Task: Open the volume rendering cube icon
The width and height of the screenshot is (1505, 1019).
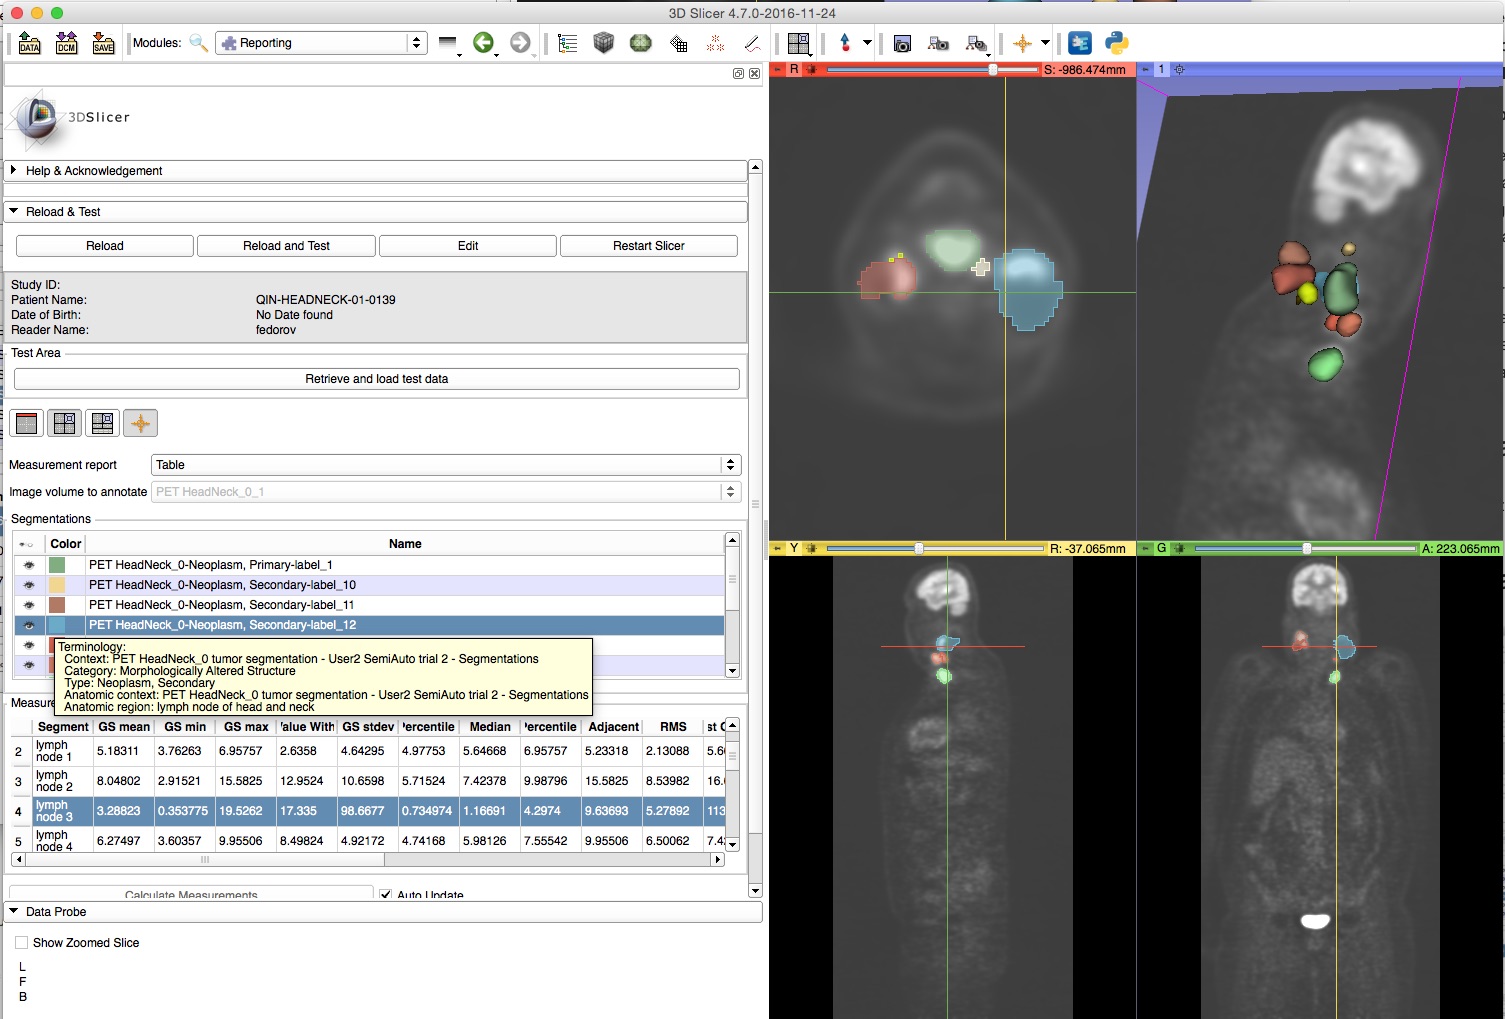Action: [x=603, y=43]
